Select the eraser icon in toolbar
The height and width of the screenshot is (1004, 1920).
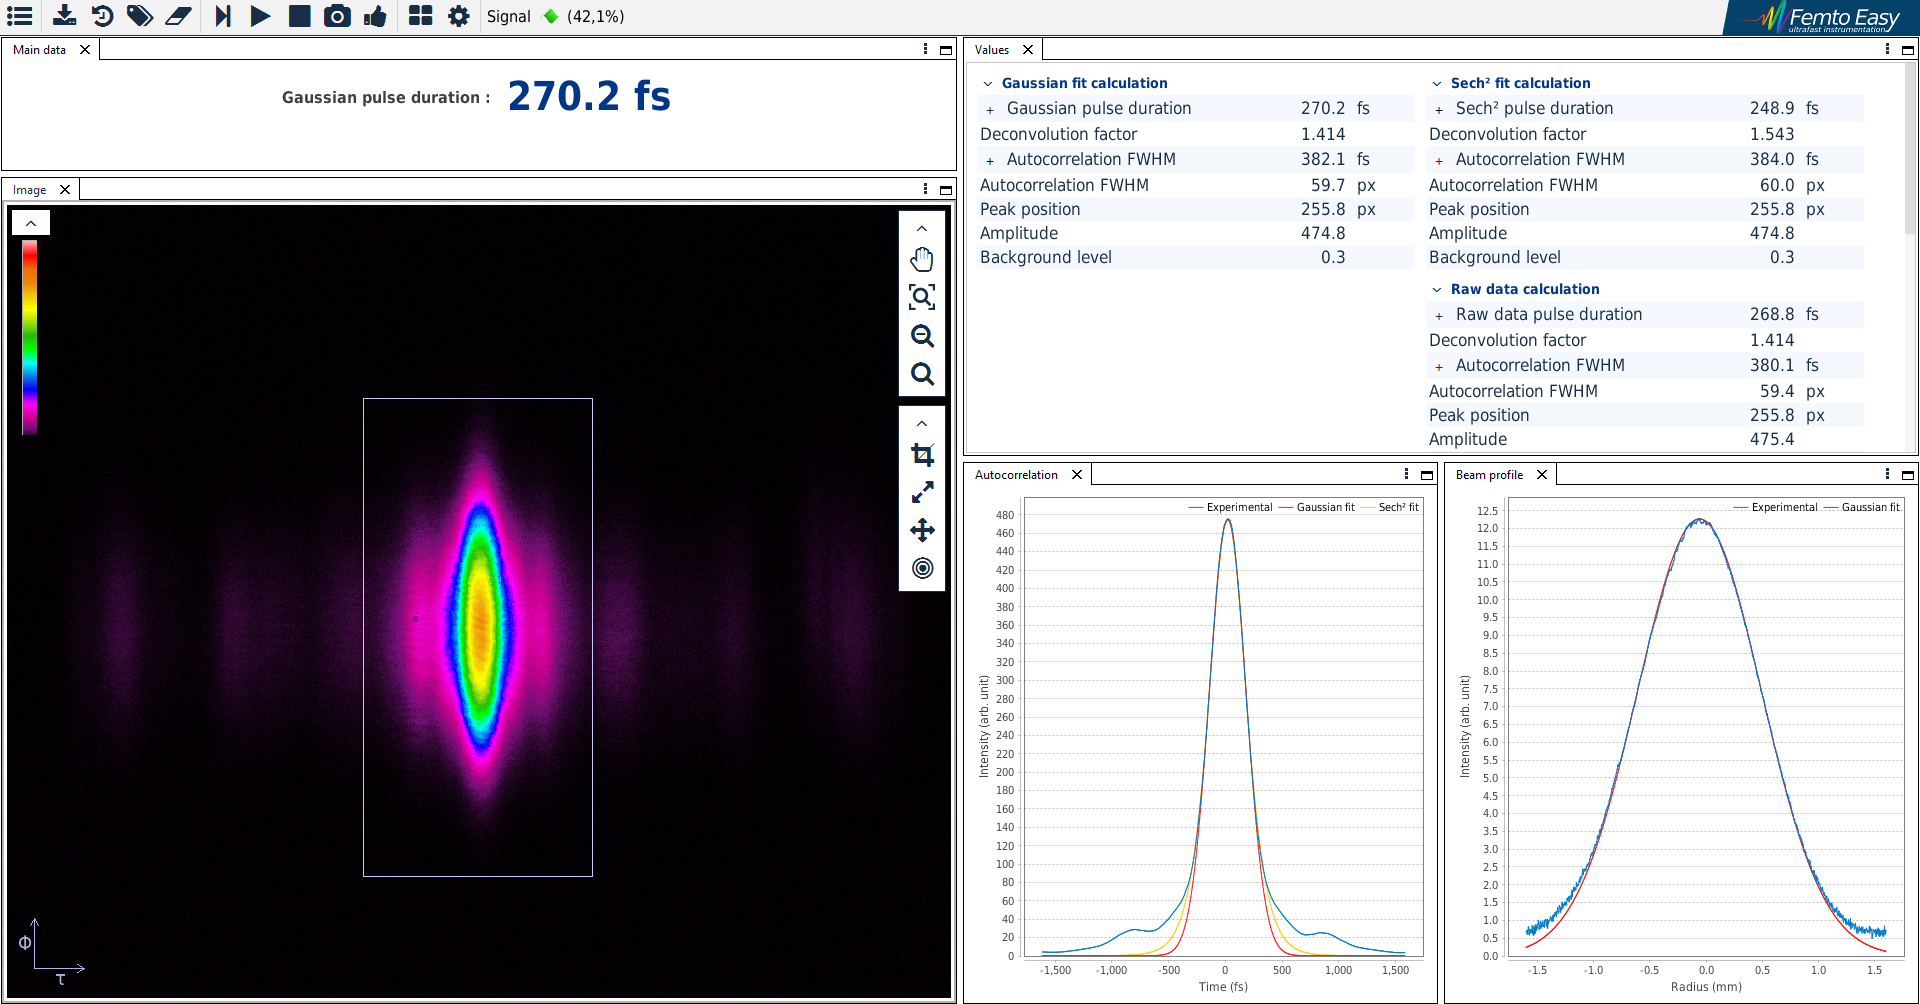178,16
